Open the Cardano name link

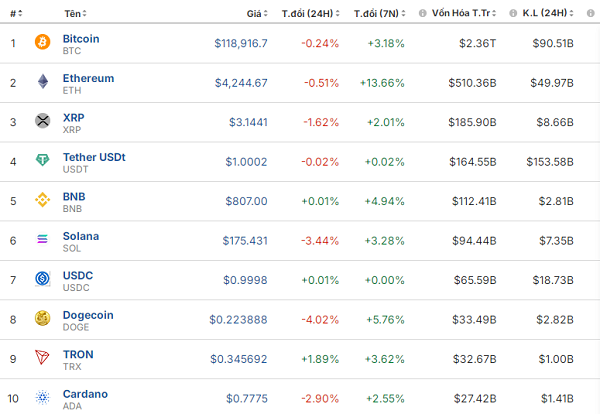click(85, 394)
